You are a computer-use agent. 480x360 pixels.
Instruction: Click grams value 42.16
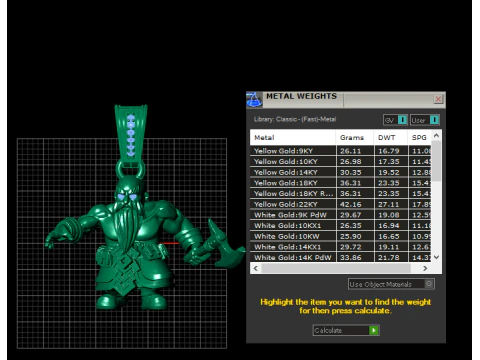click(350, 204)
